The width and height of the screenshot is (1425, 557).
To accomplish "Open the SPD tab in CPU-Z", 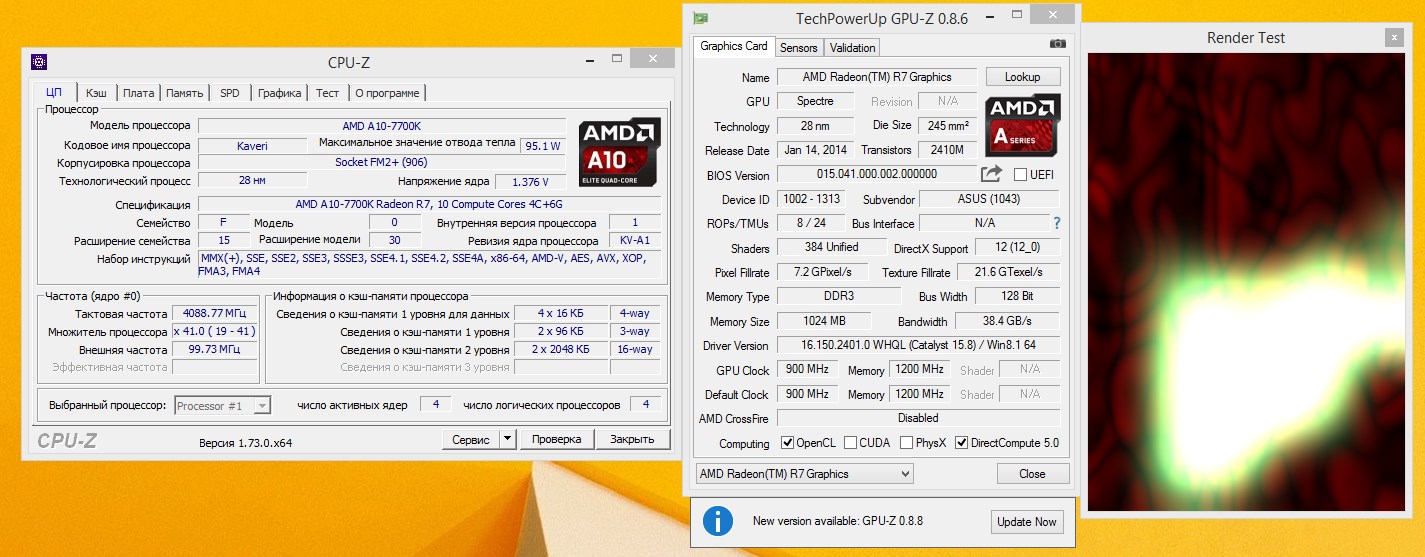I will point(230,93).
